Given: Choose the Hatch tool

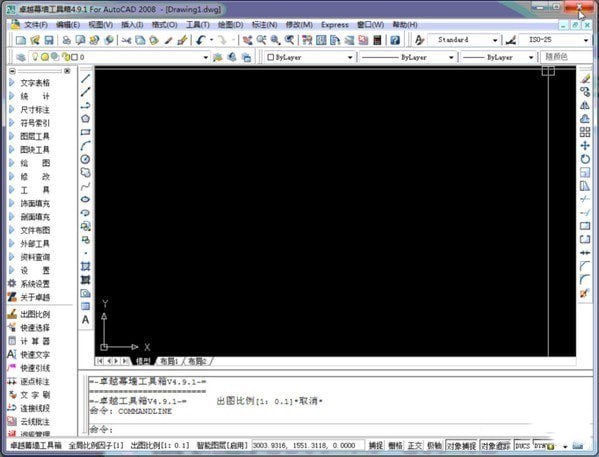Looking at the screenshot, I should (86, 266).
